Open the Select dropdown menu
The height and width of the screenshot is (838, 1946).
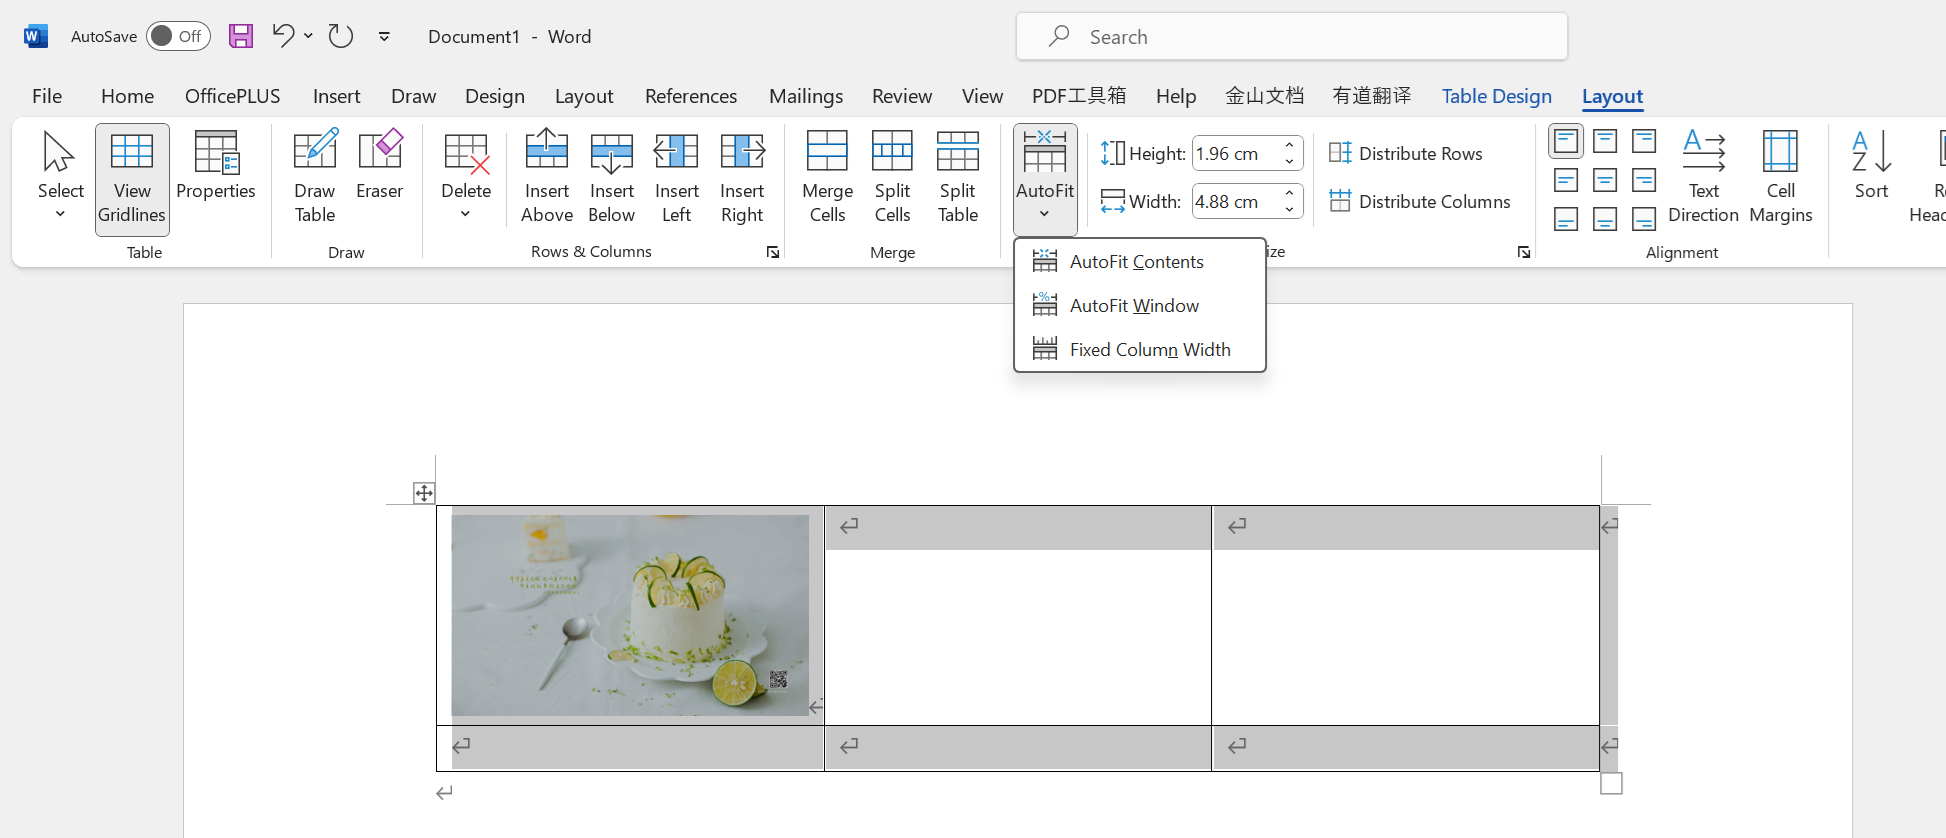pyautogui.click(x=60, y=179)
